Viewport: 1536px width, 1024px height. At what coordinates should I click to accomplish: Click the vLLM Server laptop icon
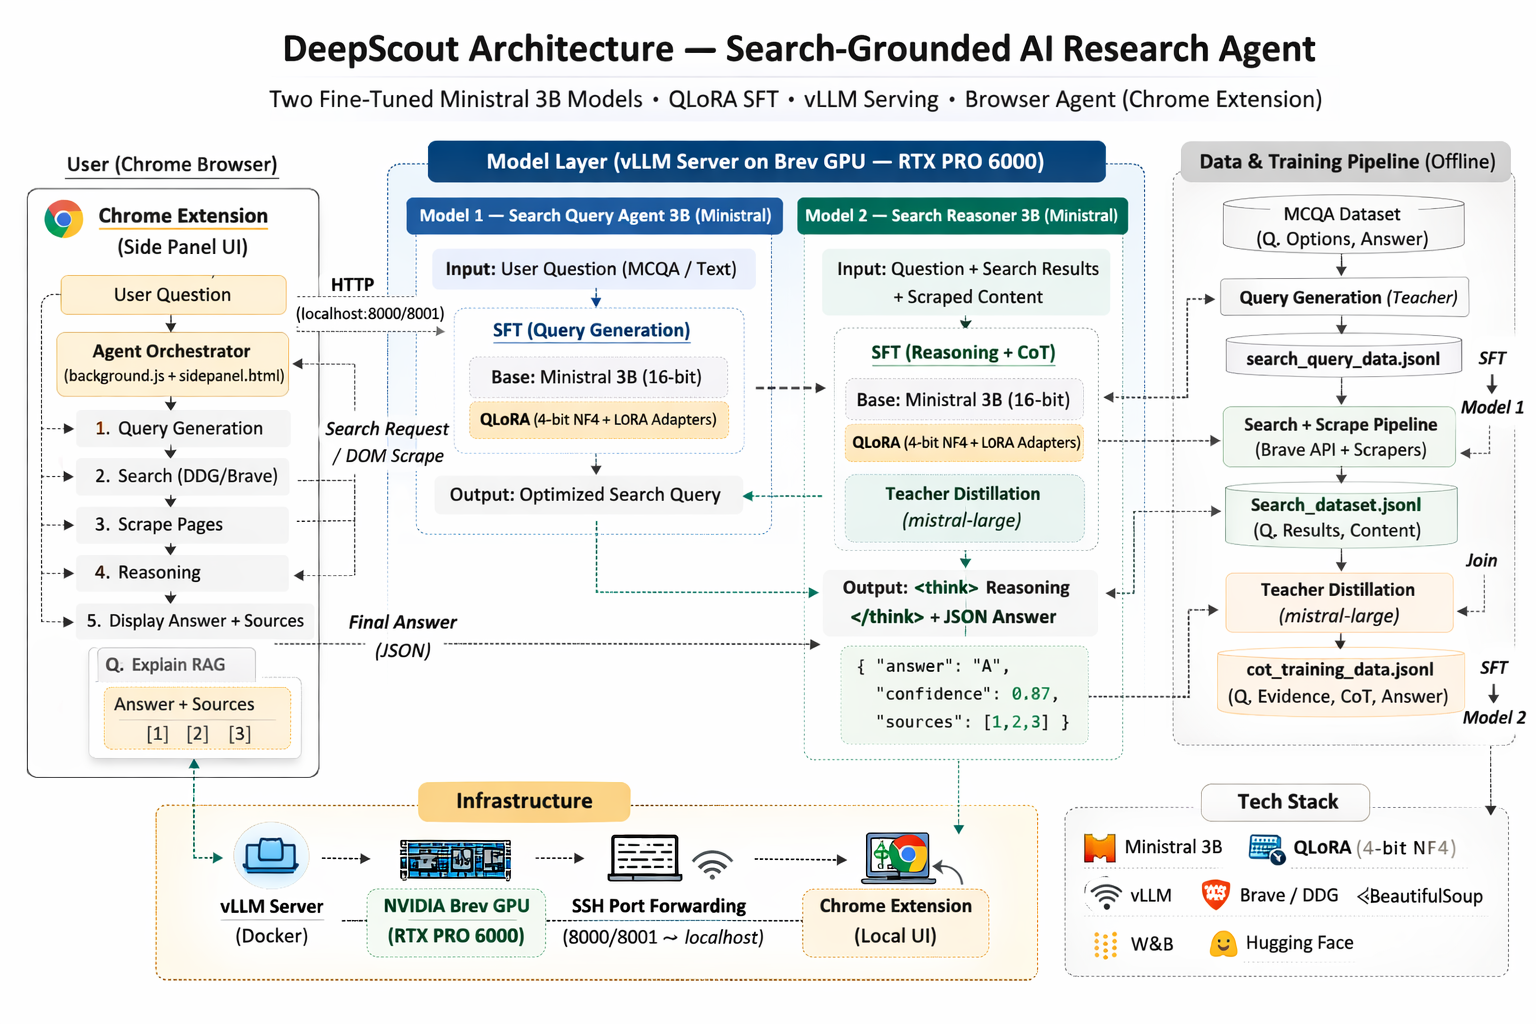[271, 856]
